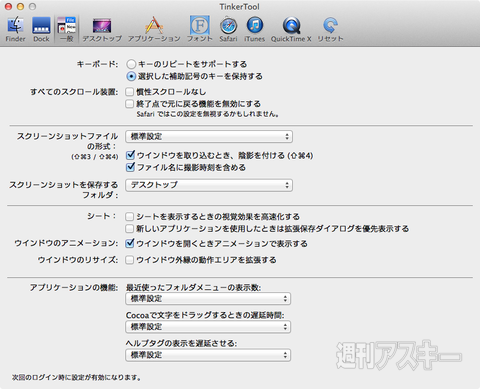Click the アプリケーションの機能: label
The height and width of the screenshot is (389, 480).
(x=74, y=287)
